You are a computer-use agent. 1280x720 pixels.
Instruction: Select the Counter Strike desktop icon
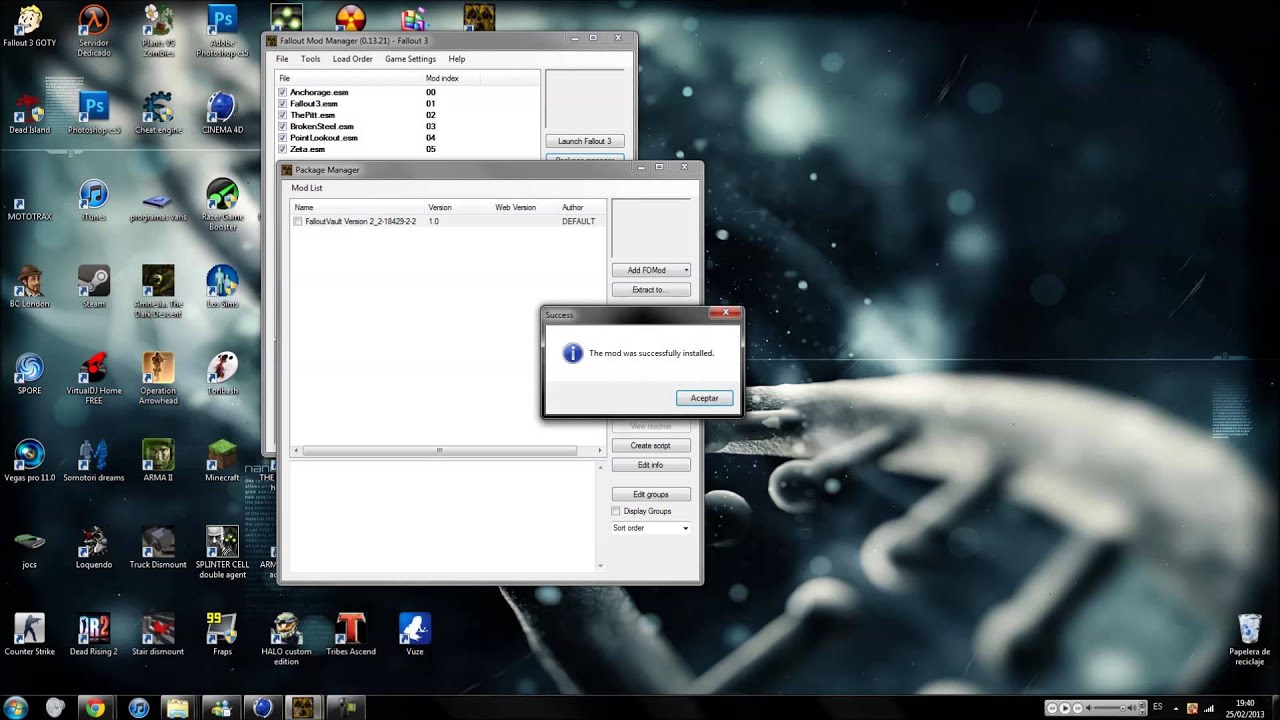pos(29,630)
